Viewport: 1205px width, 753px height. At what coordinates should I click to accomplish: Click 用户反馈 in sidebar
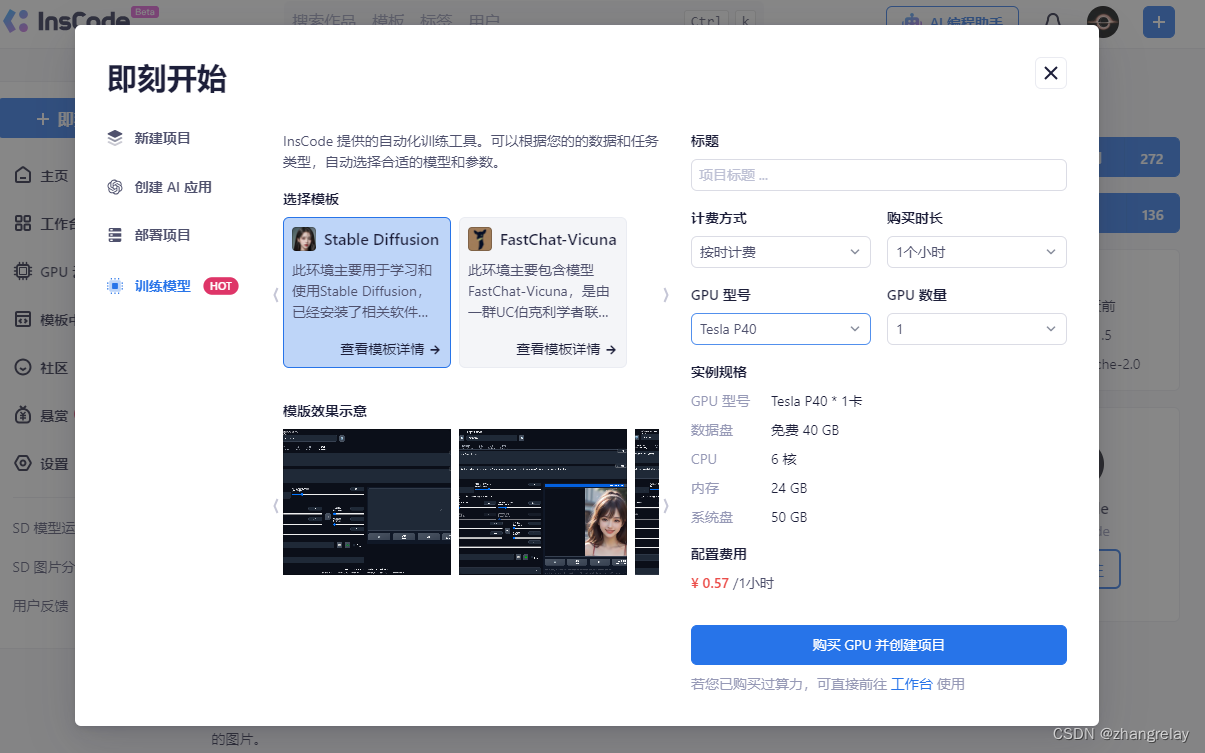point(40,606)
